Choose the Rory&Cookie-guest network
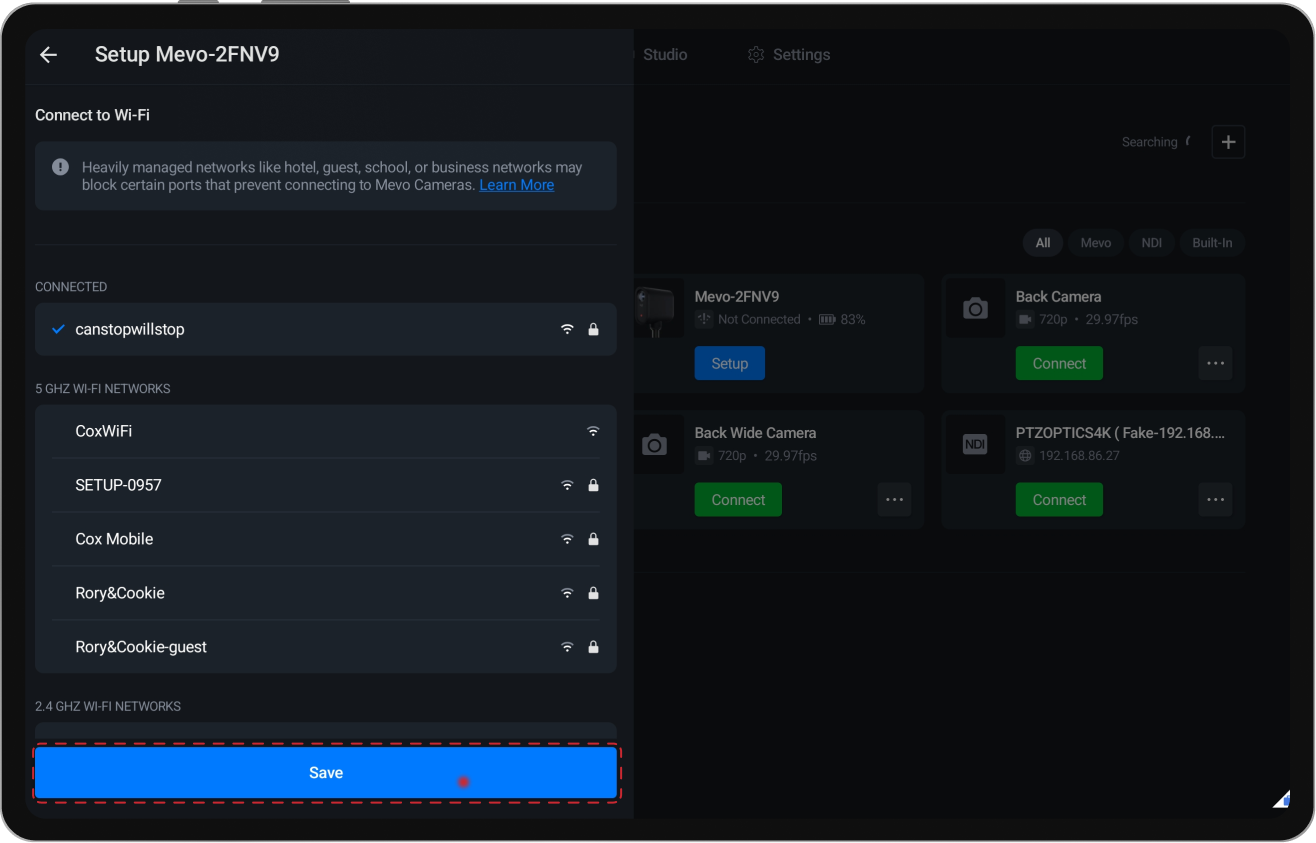This screenshot has width=1316, height=843. (326, 647)
